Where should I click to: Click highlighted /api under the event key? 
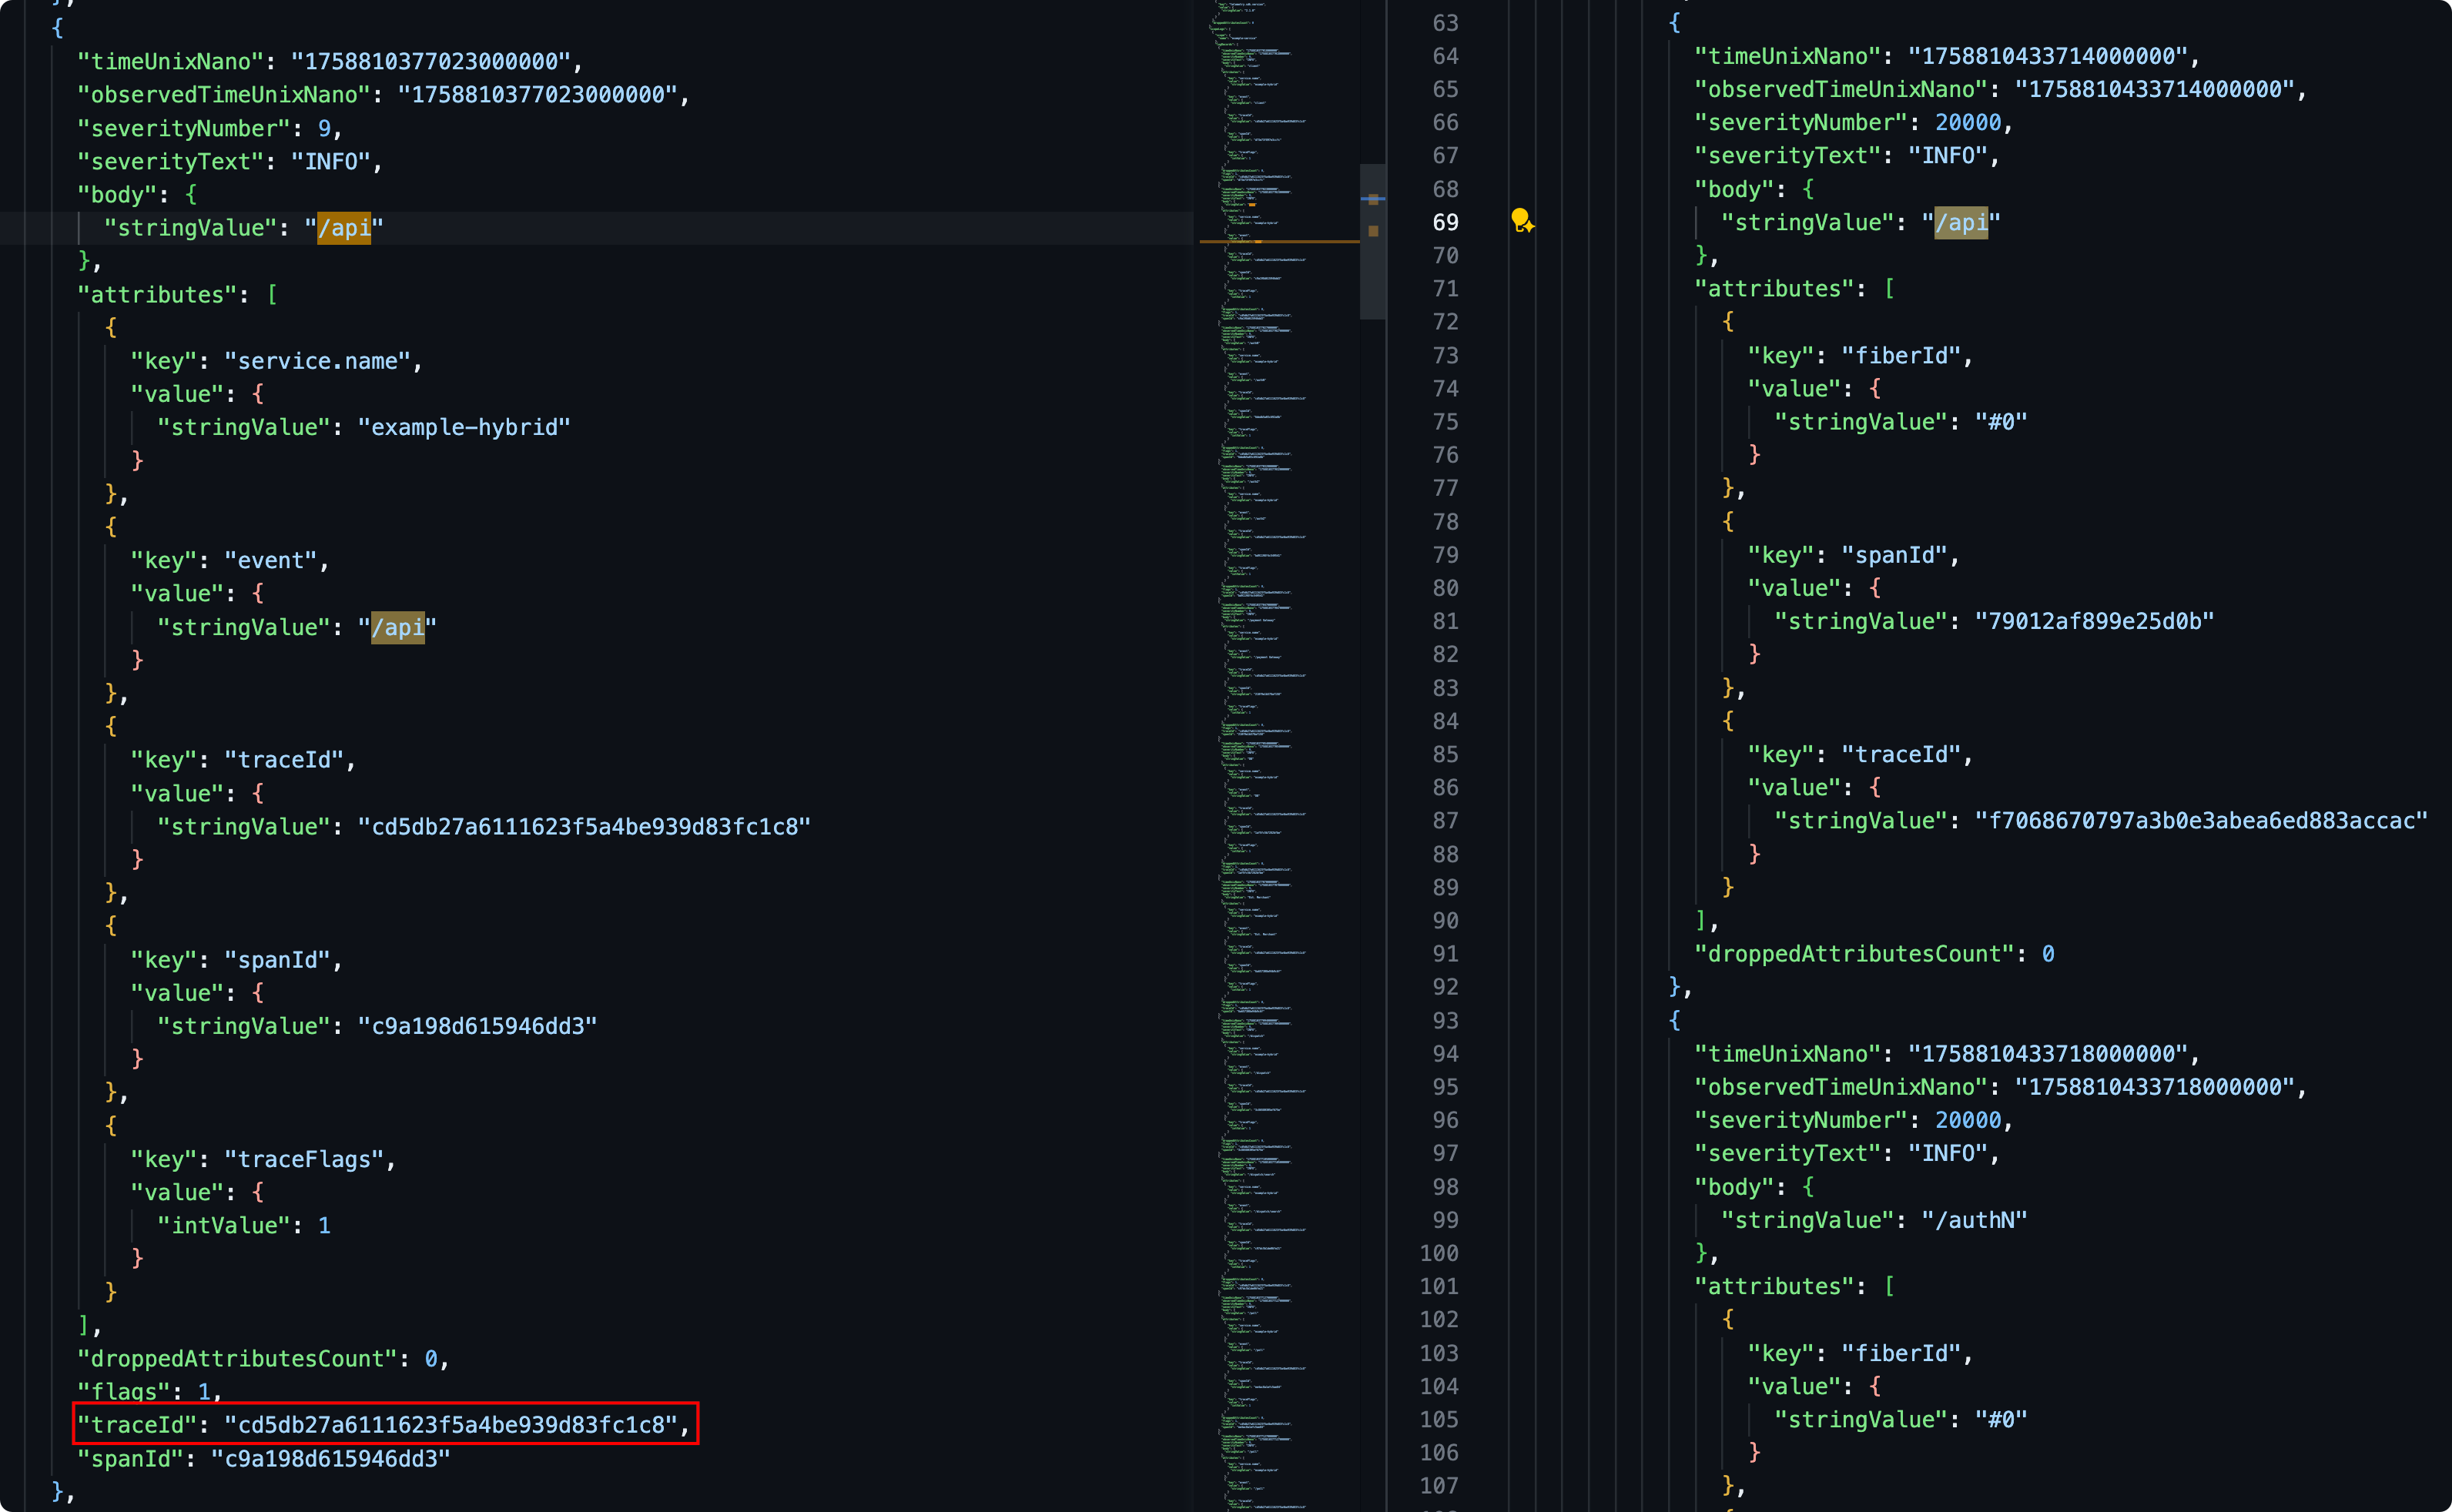tap(397, 627)
